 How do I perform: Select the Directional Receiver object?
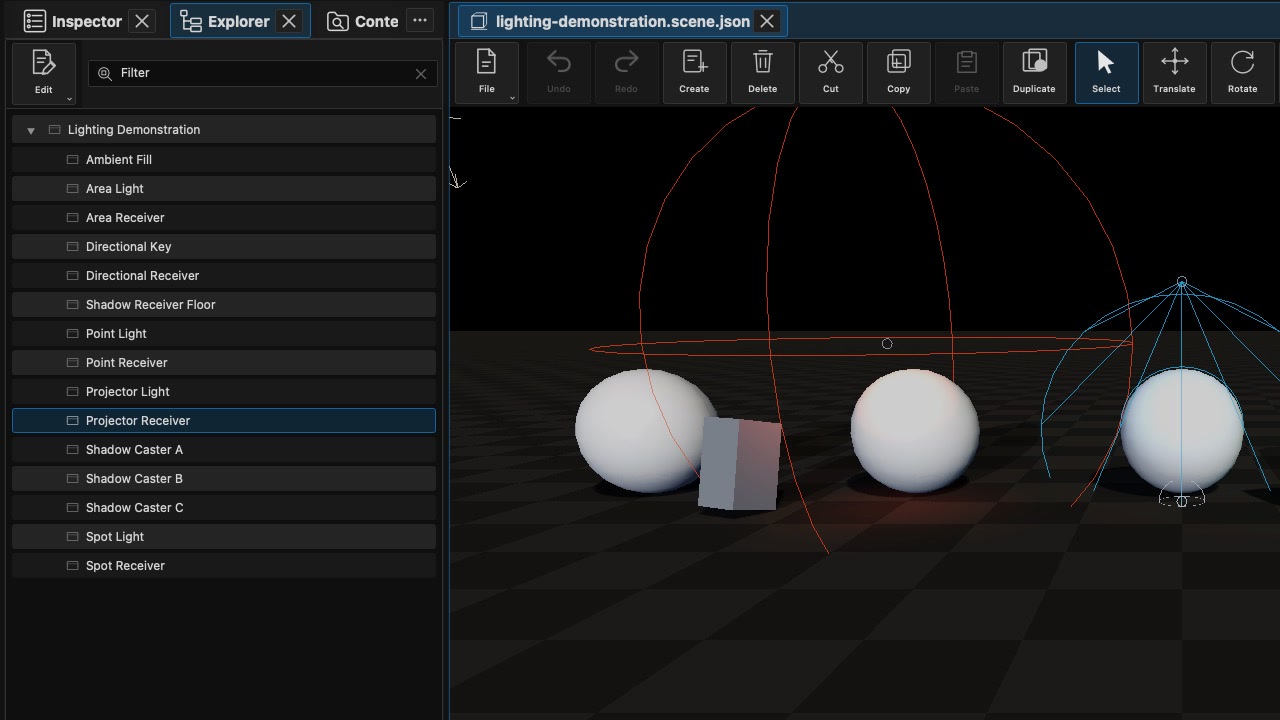tap(224, 276)
